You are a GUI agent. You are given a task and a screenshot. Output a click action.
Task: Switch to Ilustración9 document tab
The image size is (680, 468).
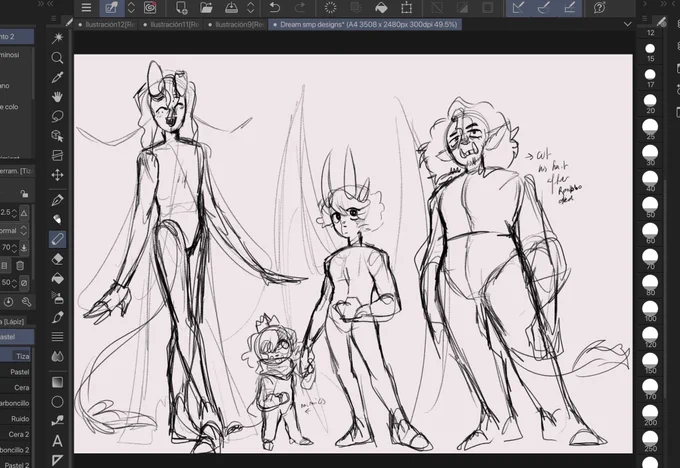[x=236, y=25]
